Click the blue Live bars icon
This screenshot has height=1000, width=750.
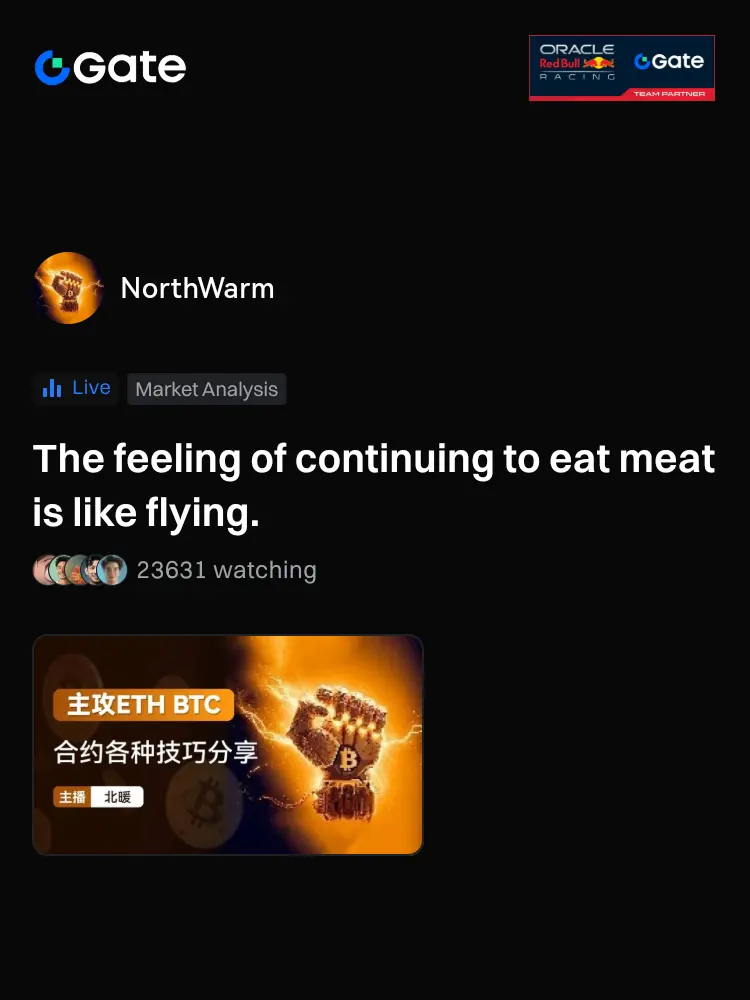click(52, 388)
